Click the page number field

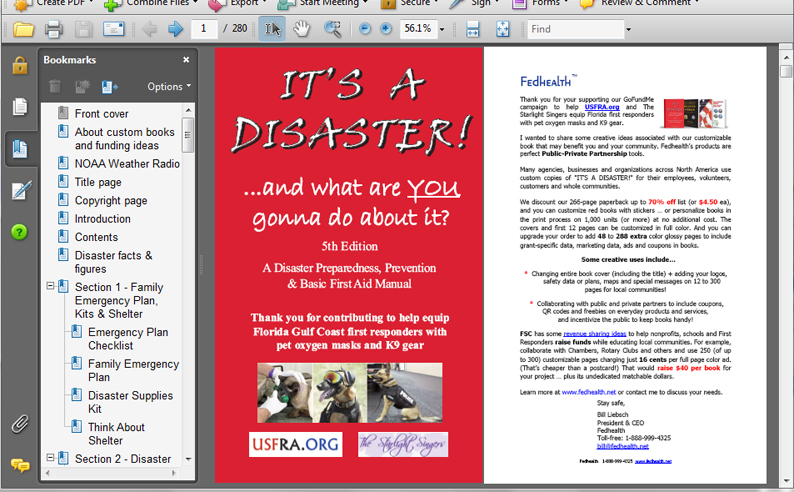pos(204,29)
